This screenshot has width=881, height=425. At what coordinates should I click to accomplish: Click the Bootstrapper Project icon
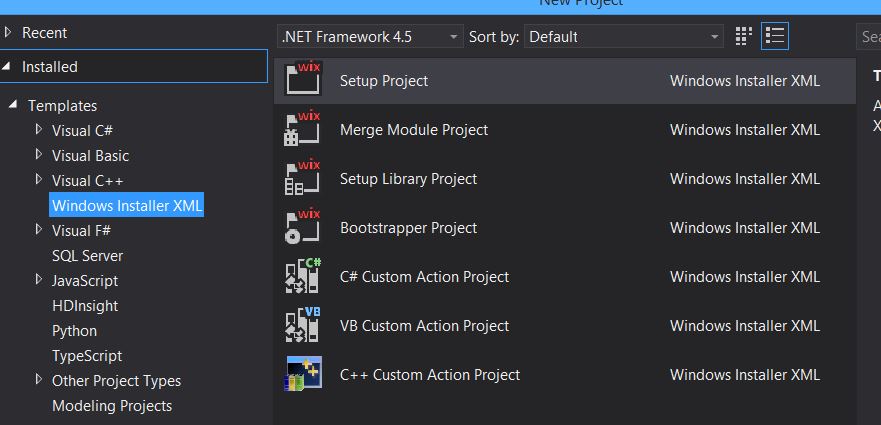coord(302,227)
